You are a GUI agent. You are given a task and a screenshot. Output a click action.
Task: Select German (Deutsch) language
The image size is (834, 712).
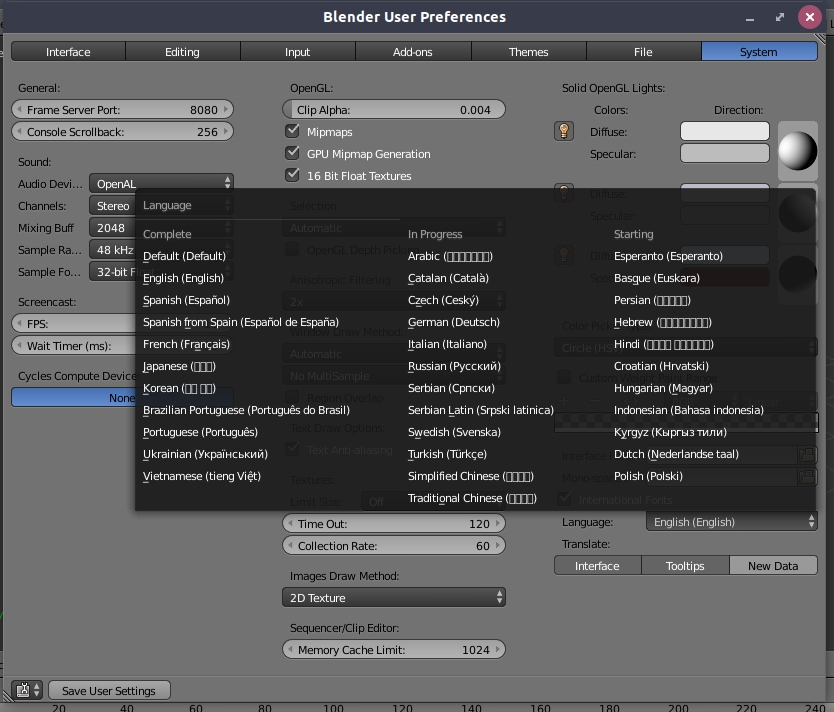pos(454,322)
